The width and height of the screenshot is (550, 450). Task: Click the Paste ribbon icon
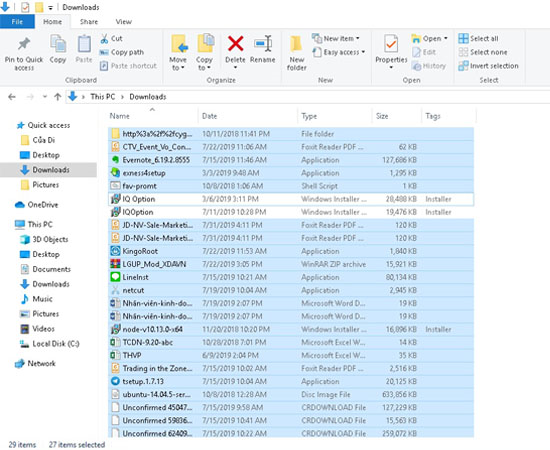pos(84,44)
